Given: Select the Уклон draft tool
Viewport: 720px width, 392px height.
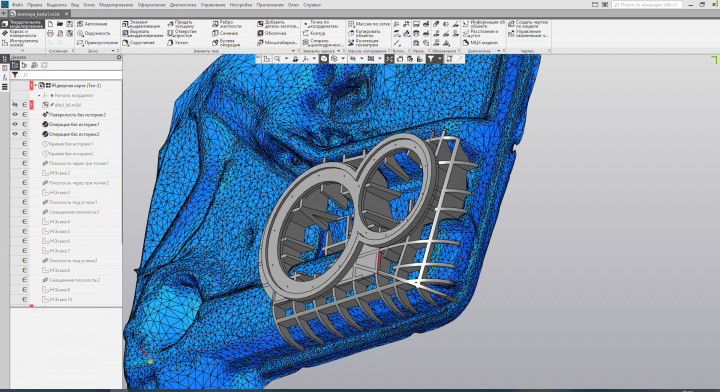Looking at the screenshot, I should 177,43.
